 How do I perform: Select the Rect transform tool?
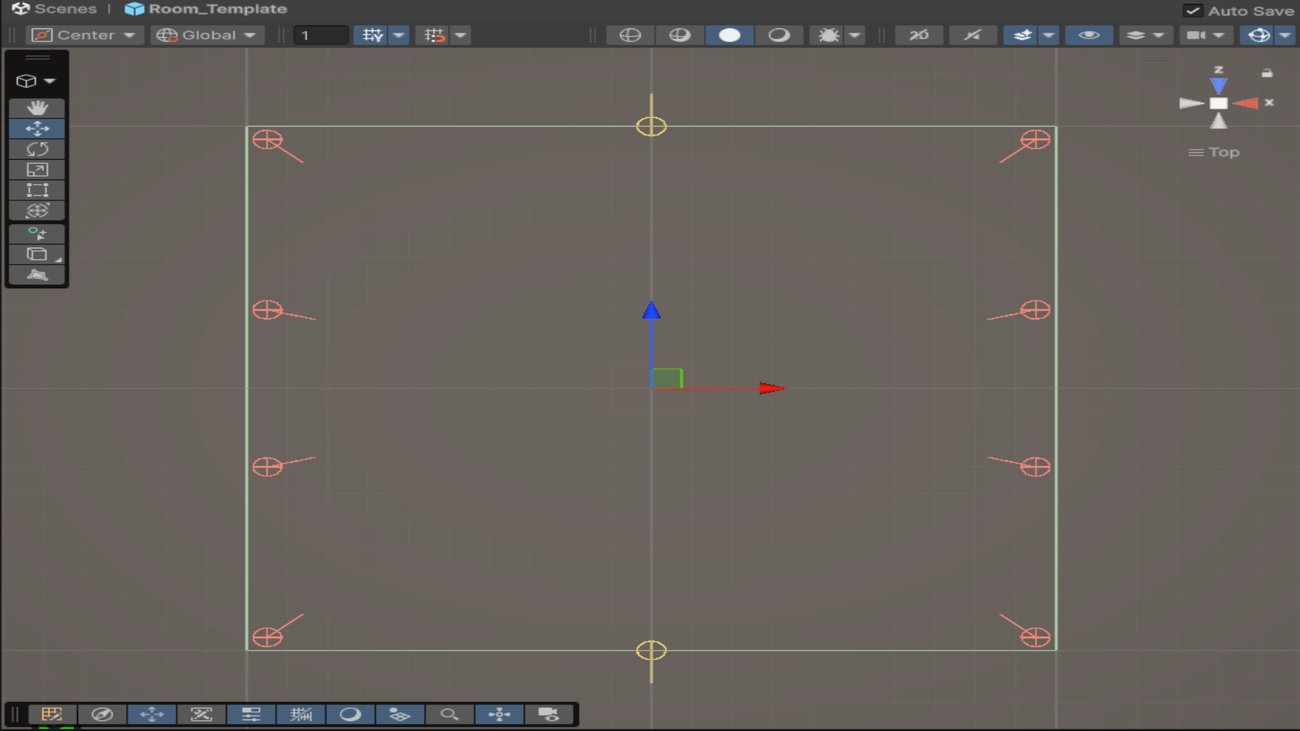point(37,190)
